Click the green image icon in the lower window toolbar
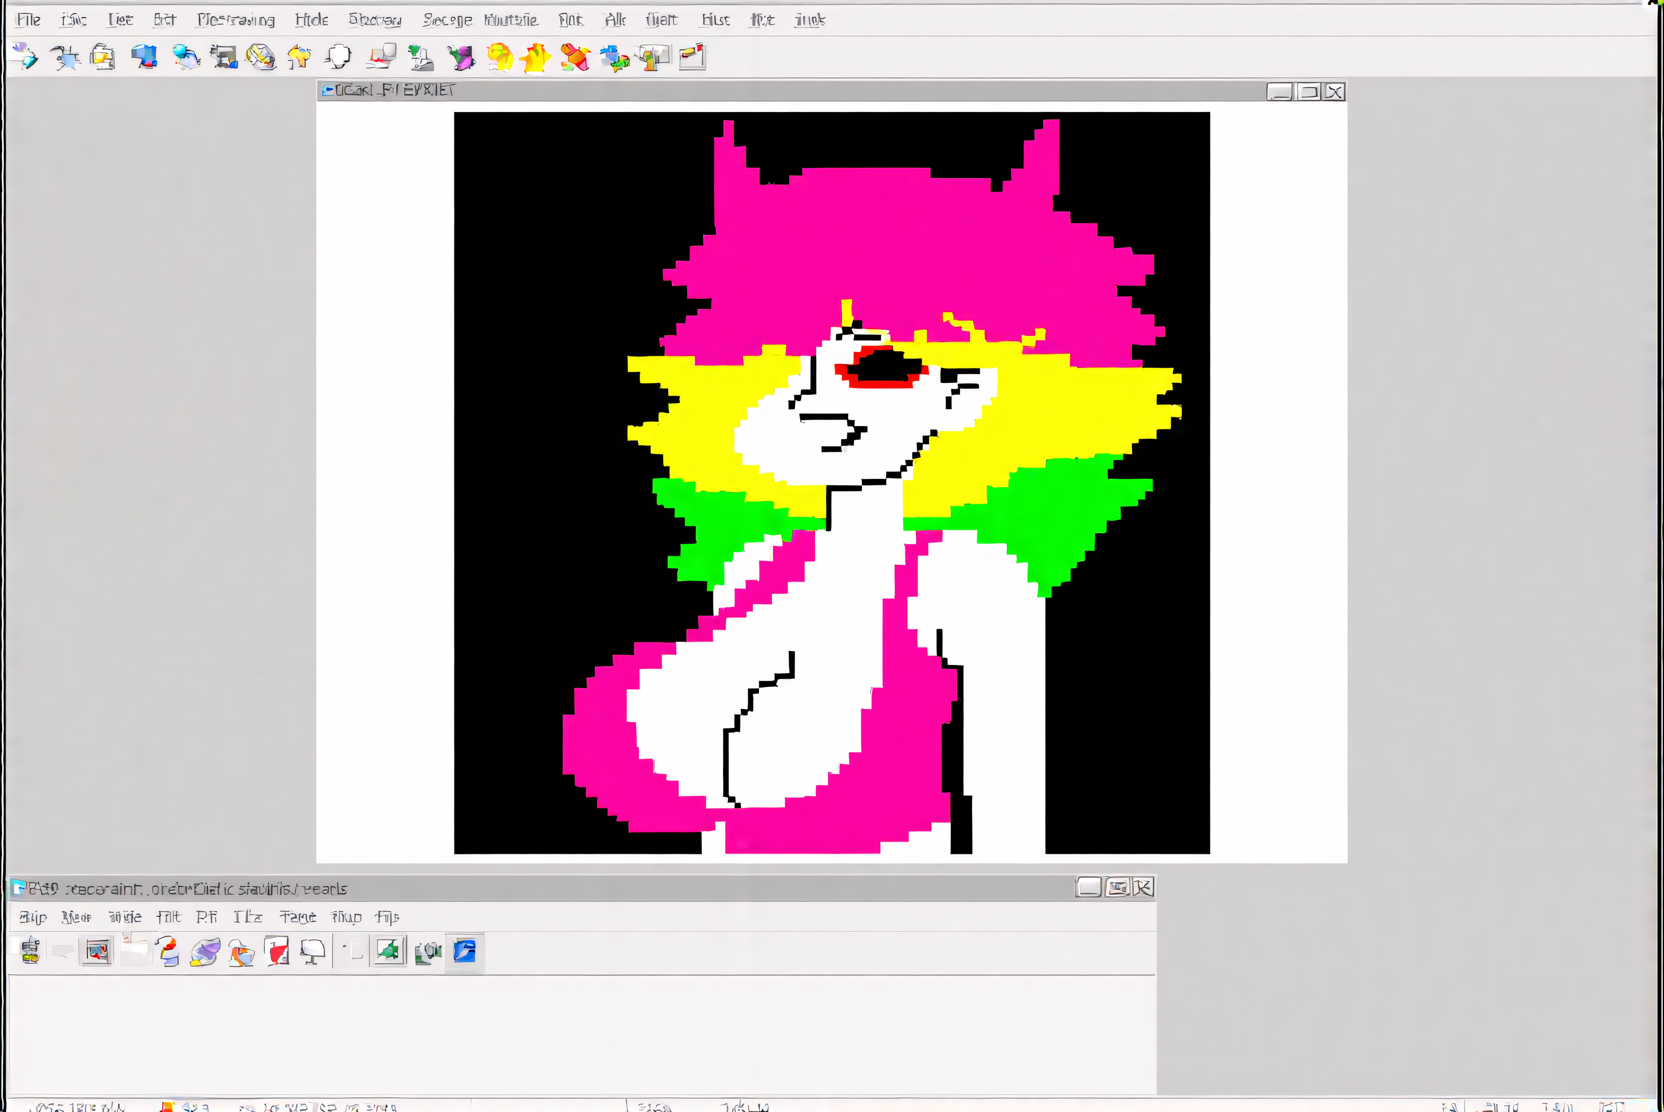This screenshot has width=1664, height=1112. click(389, 951)
